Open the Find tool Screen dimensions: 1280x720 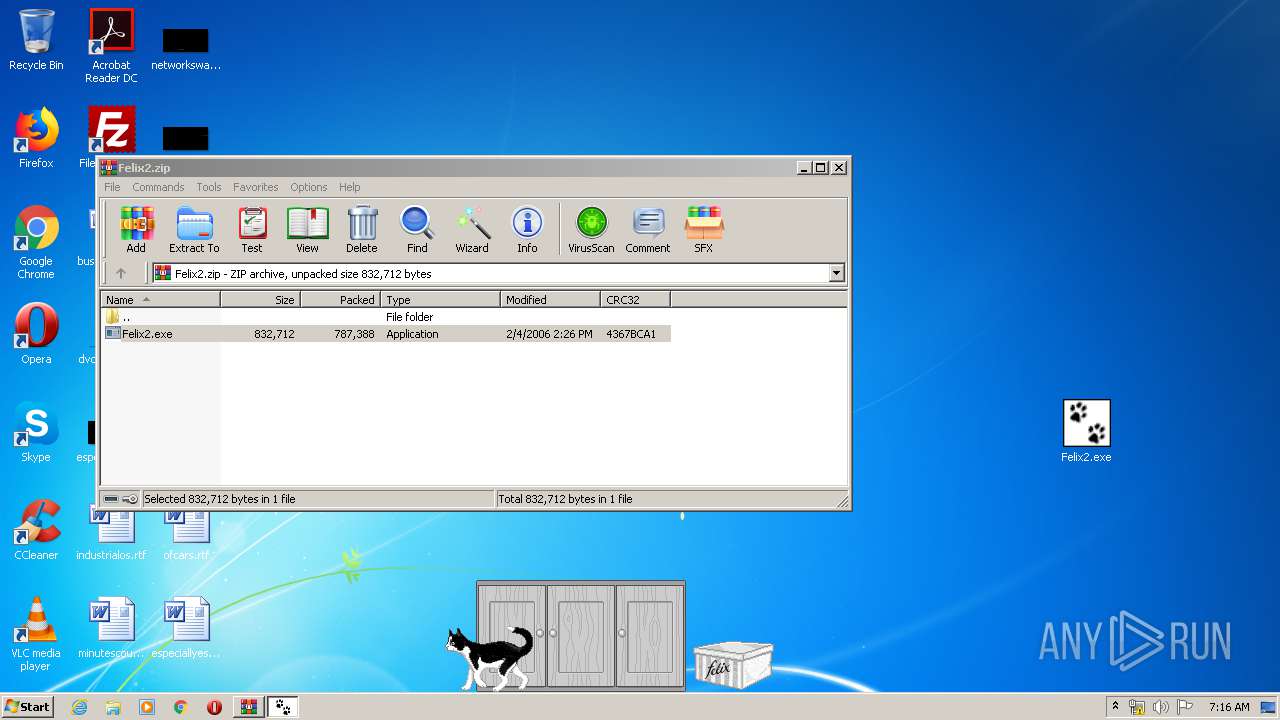(417, 230)
